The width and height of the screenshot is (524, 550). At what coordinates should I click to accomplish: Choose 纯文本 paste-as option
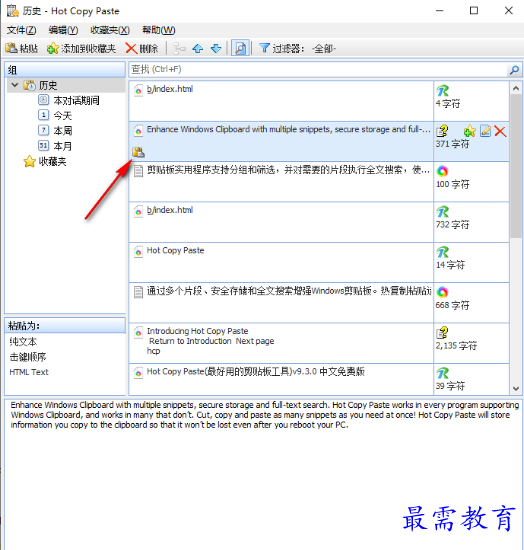coord(23,341)
